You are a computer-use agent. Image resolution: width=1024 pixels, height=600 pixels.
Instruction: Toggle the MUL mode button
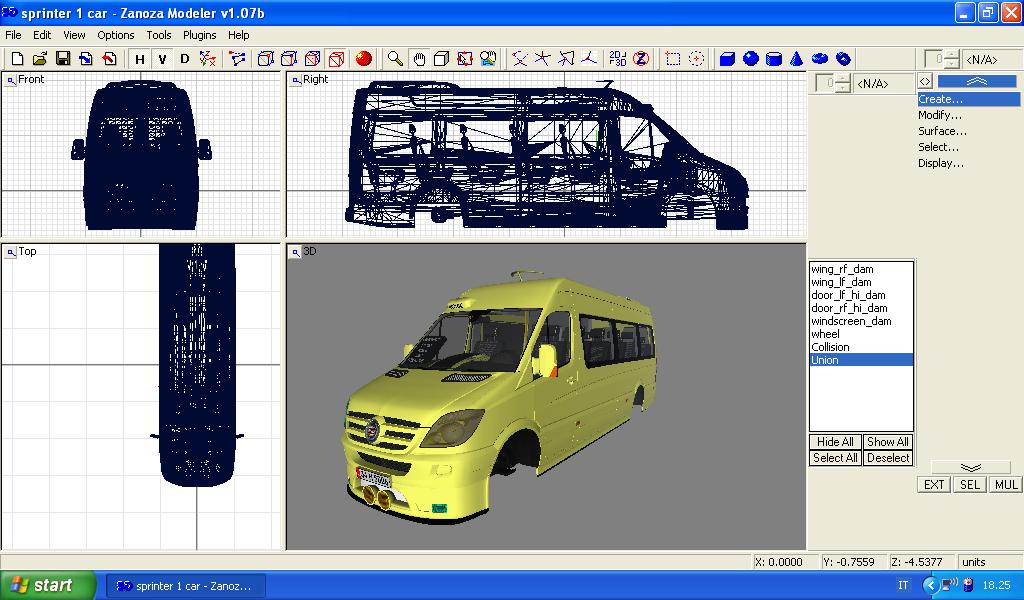[x=1006, y=484]
